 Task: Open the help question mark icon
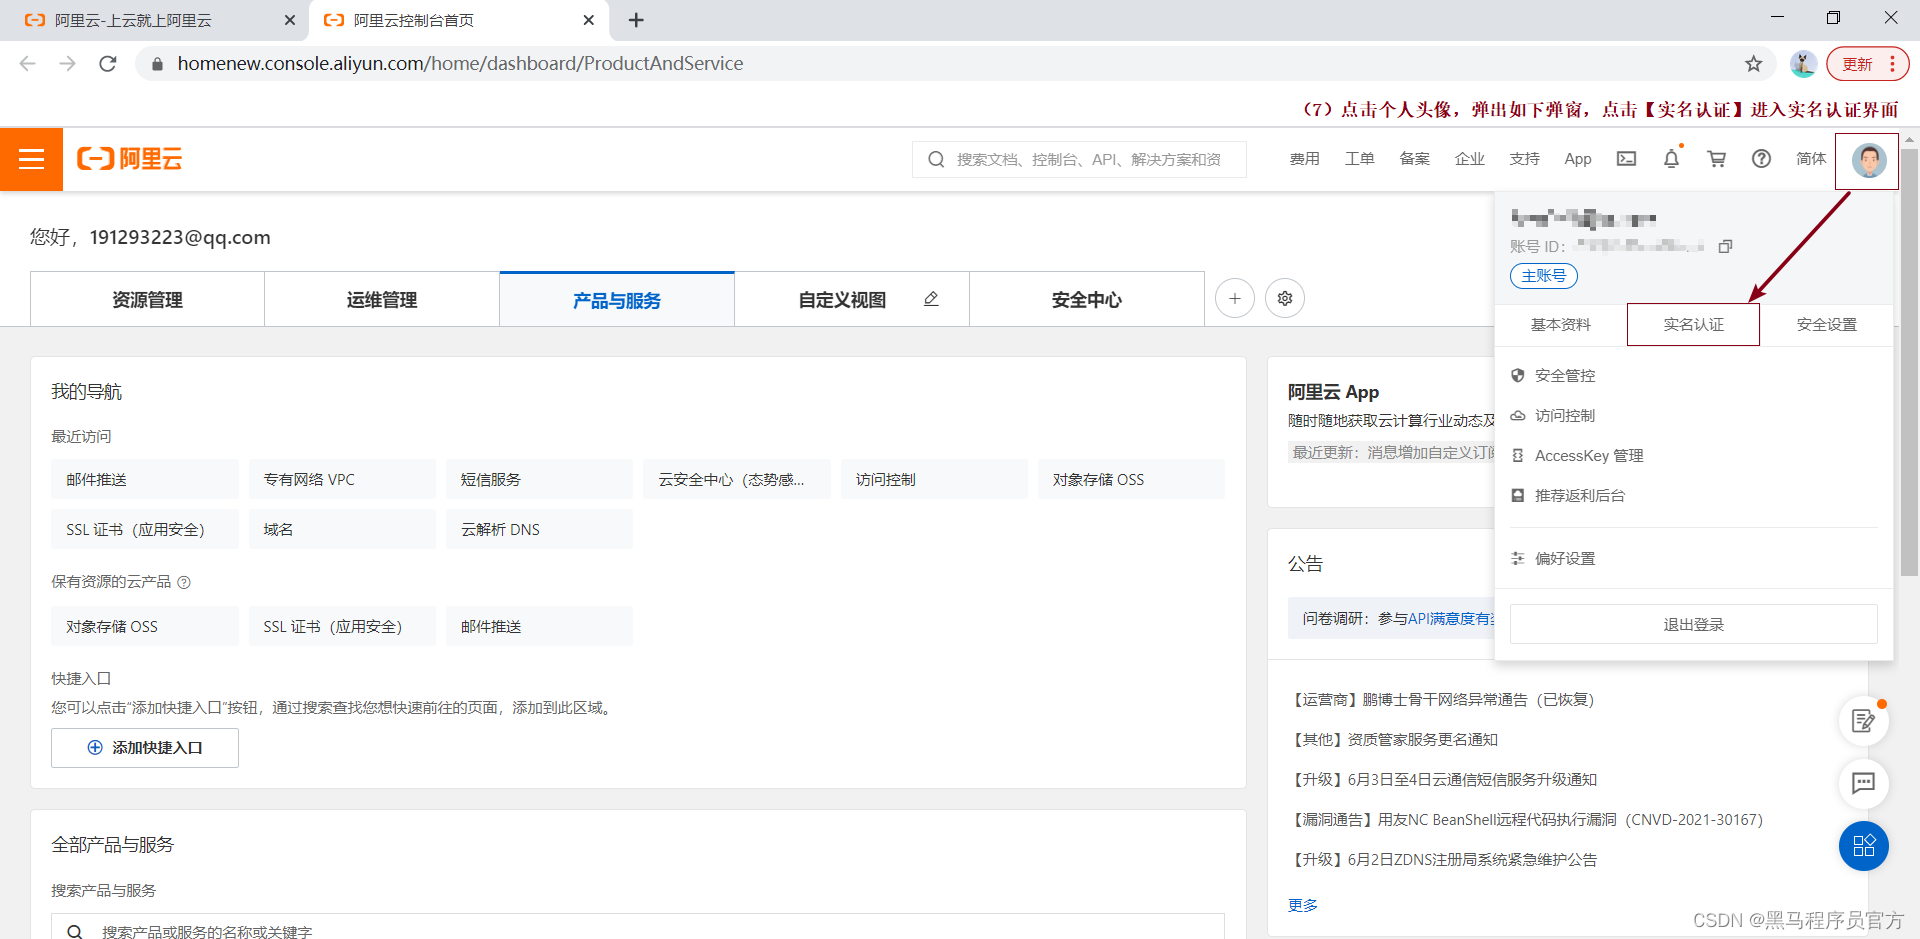pos(1761,159)
